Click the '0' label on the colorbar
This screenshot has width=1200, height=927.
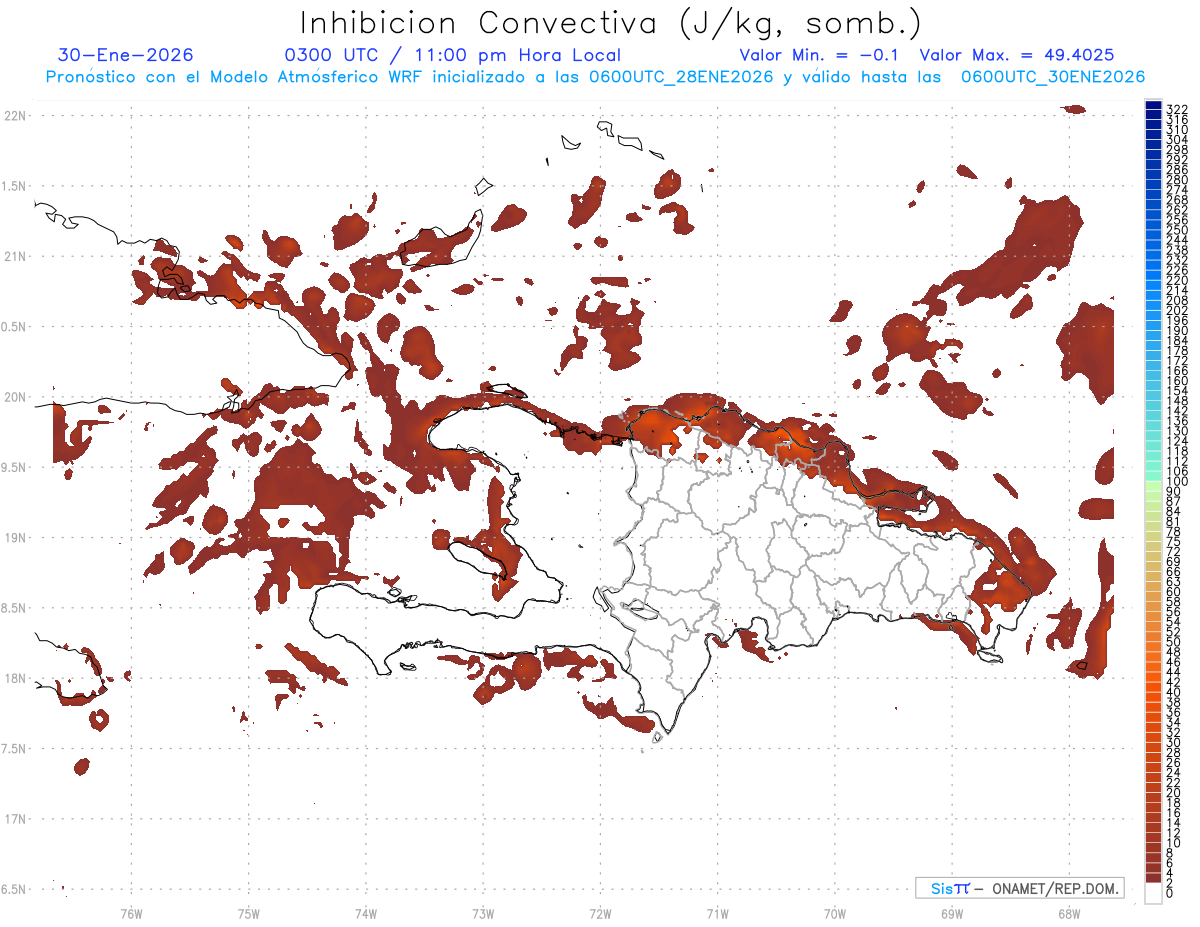(x=1170, y=892)
